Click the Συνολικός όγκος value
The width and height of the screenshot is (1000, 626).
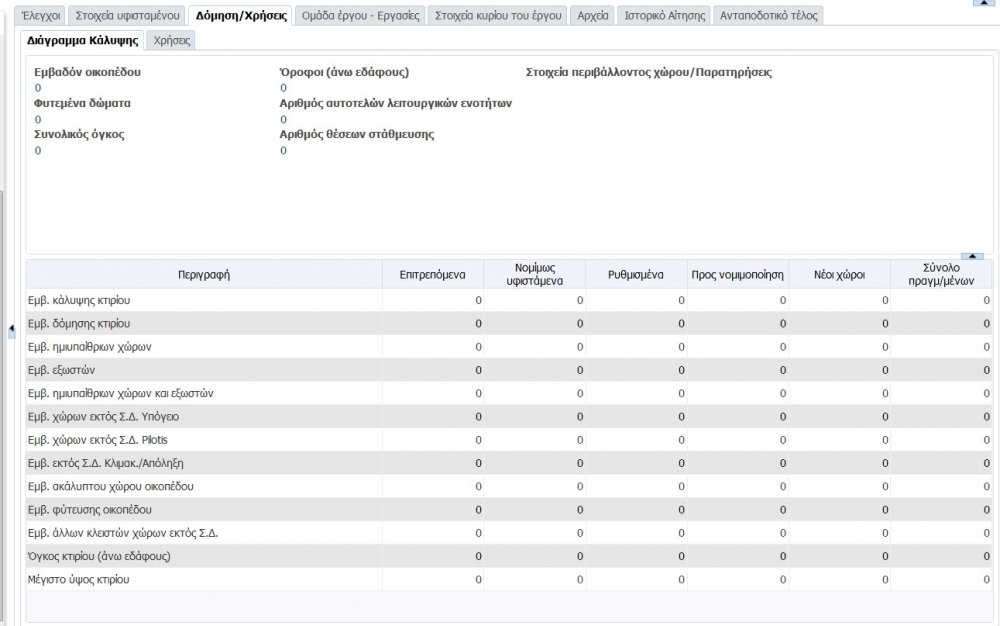38,151
